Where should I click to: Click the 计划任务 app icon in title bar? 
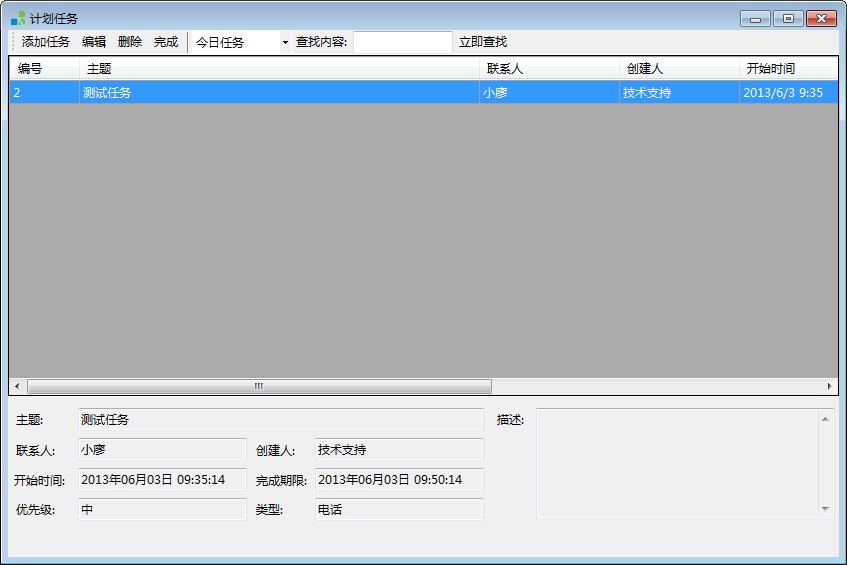coord(18,19)
